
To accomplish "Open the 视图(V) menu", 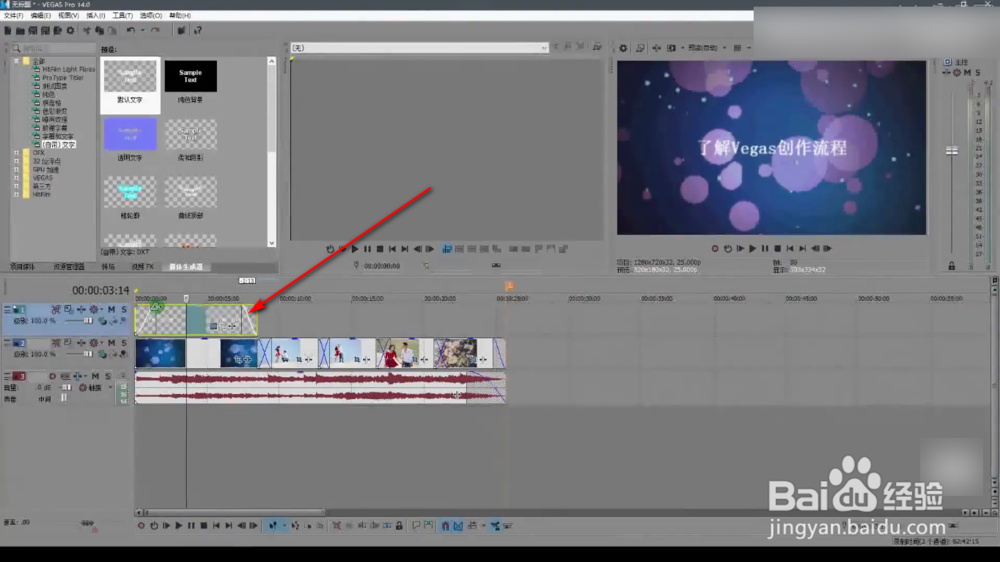I will click(x=68, y=15).
